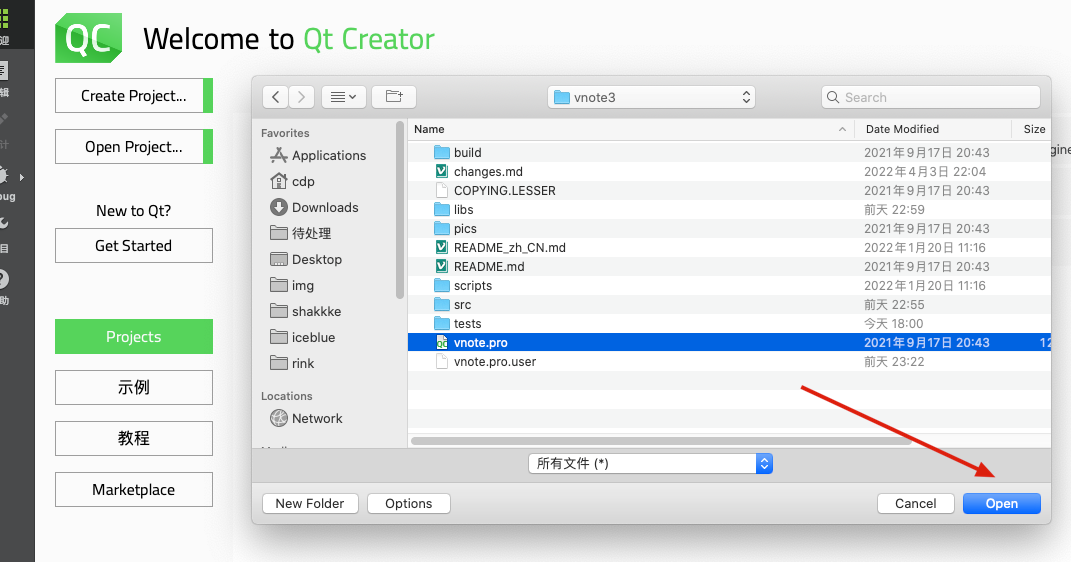
Task: Select the build folder
Action: point(729,152)
